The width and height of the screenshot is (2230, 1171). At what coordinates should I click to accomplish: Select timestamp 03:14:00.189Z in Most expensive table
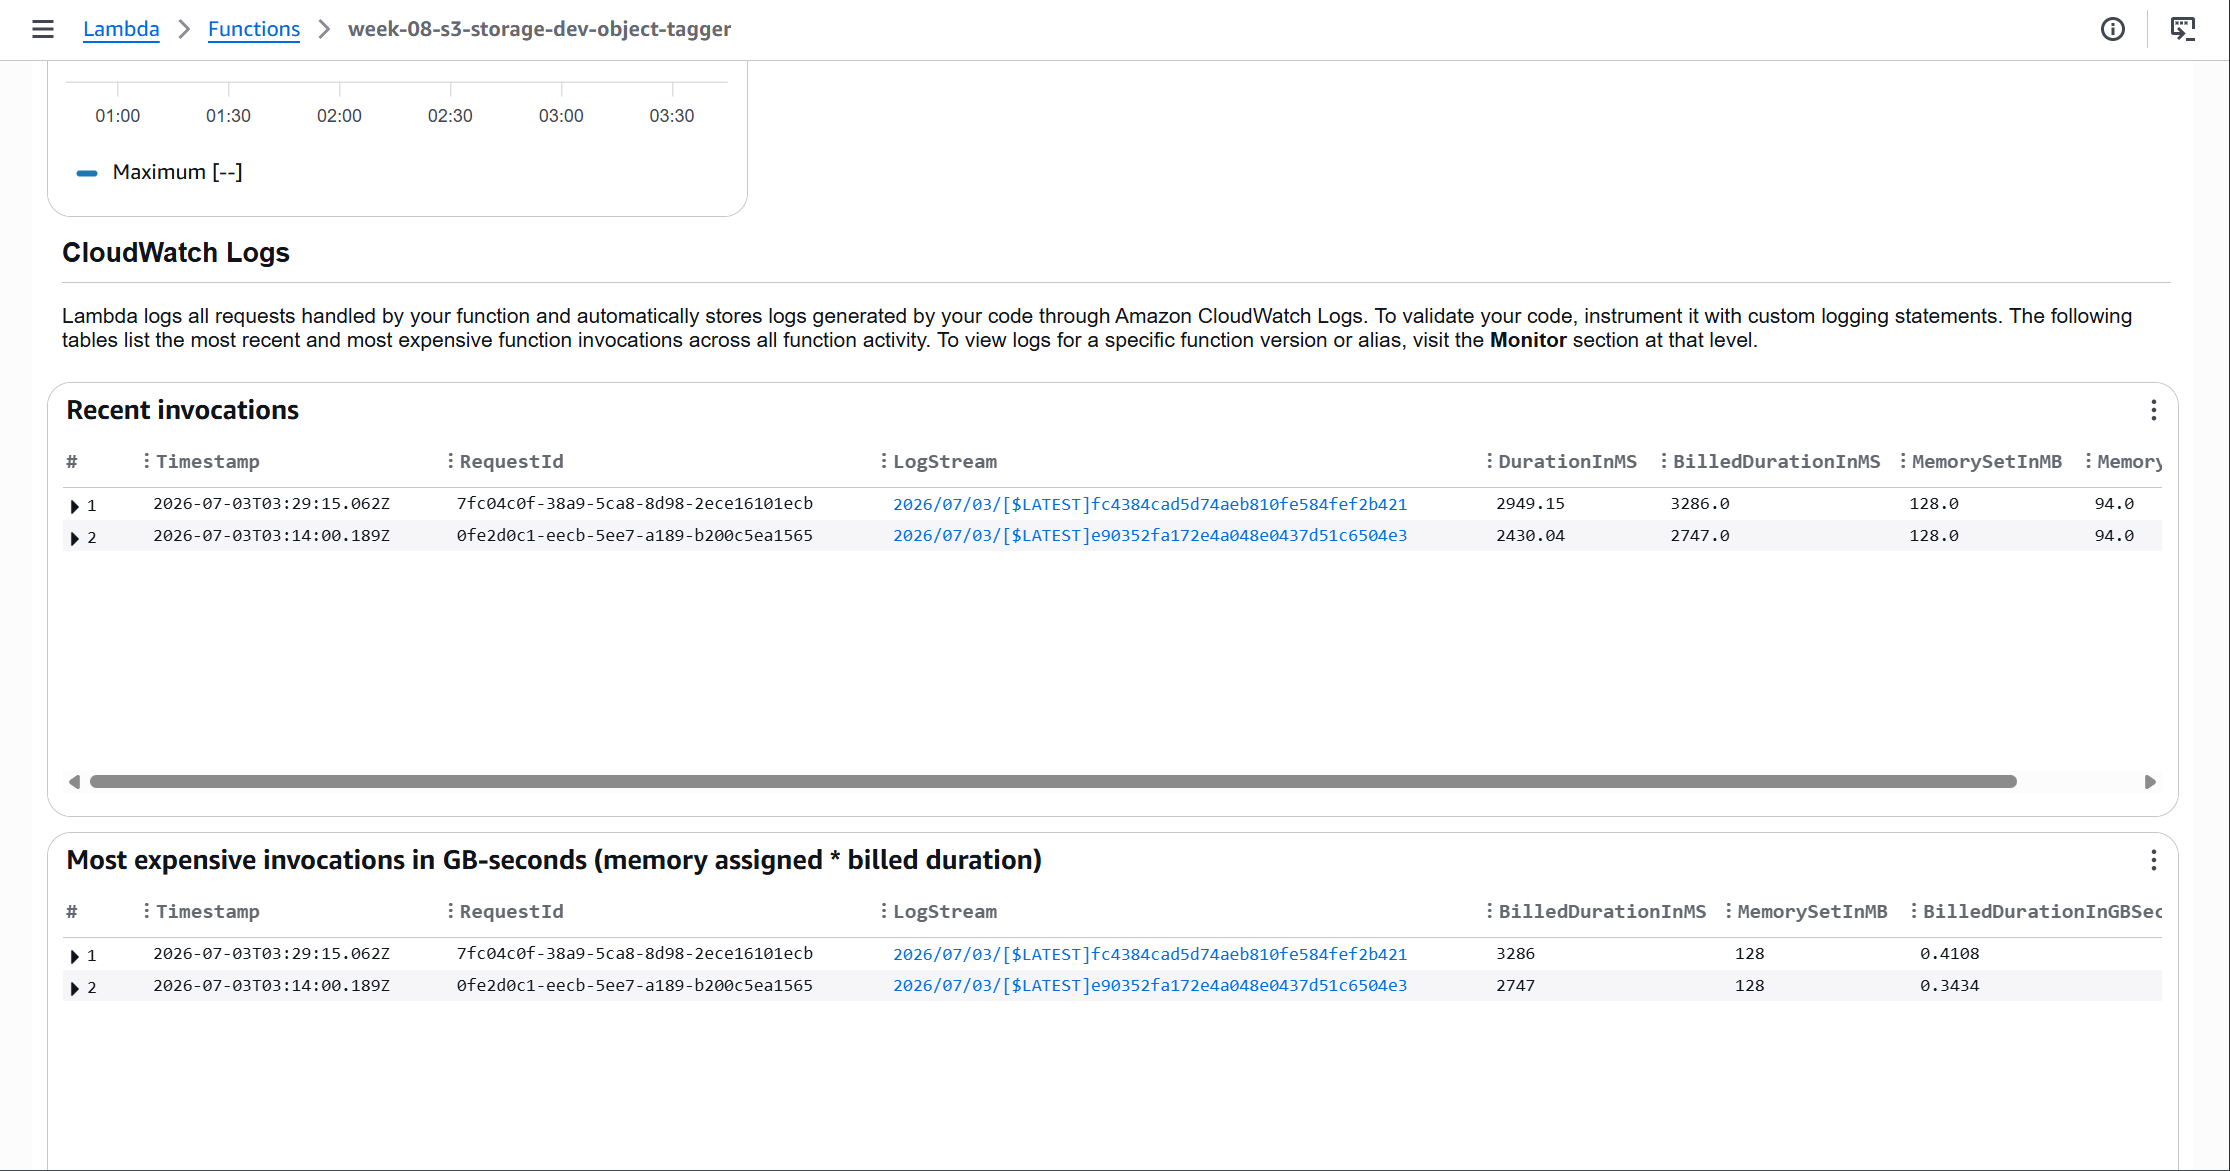tap(271, 986)
